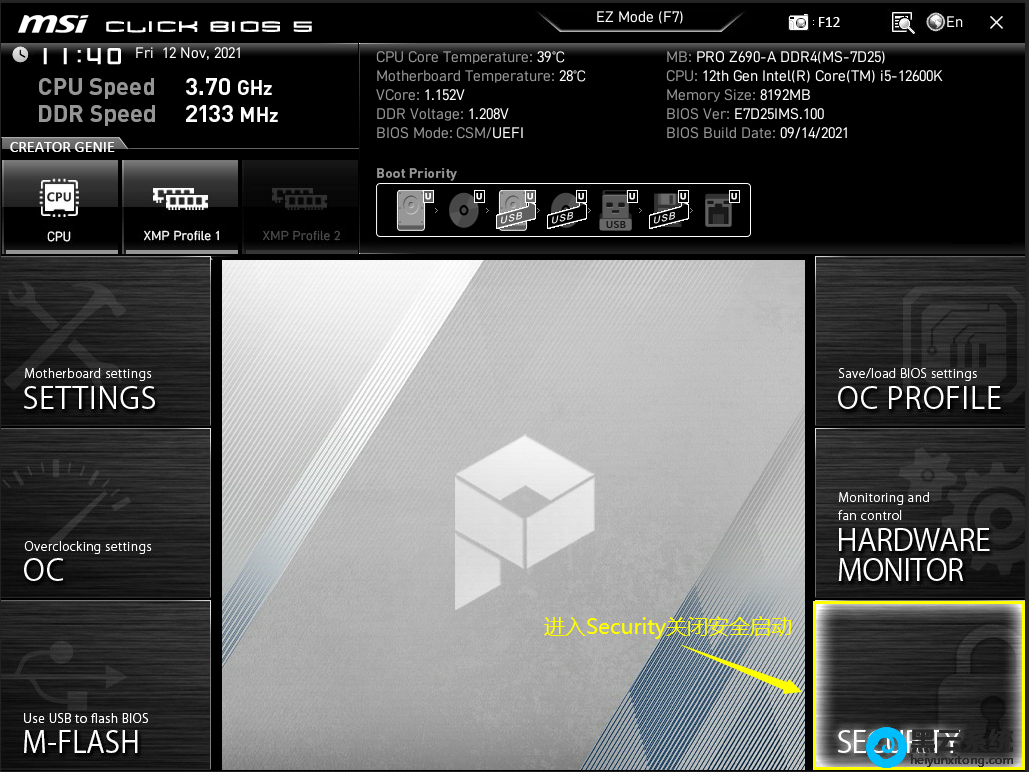Open HARDWARE MONITOR fan control
Image resolution: width=1029 pixels, height=772 pixels.
point(920,514)
